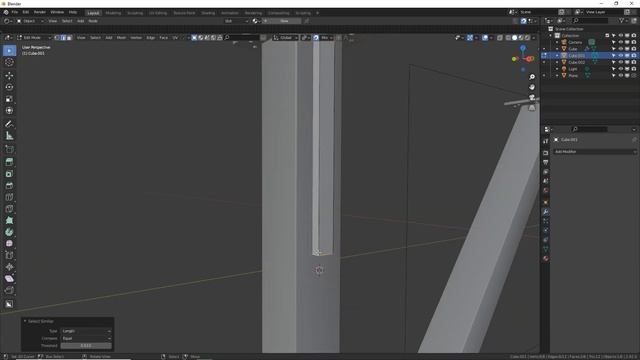Open the Mesh menu in viewport header

121,38
